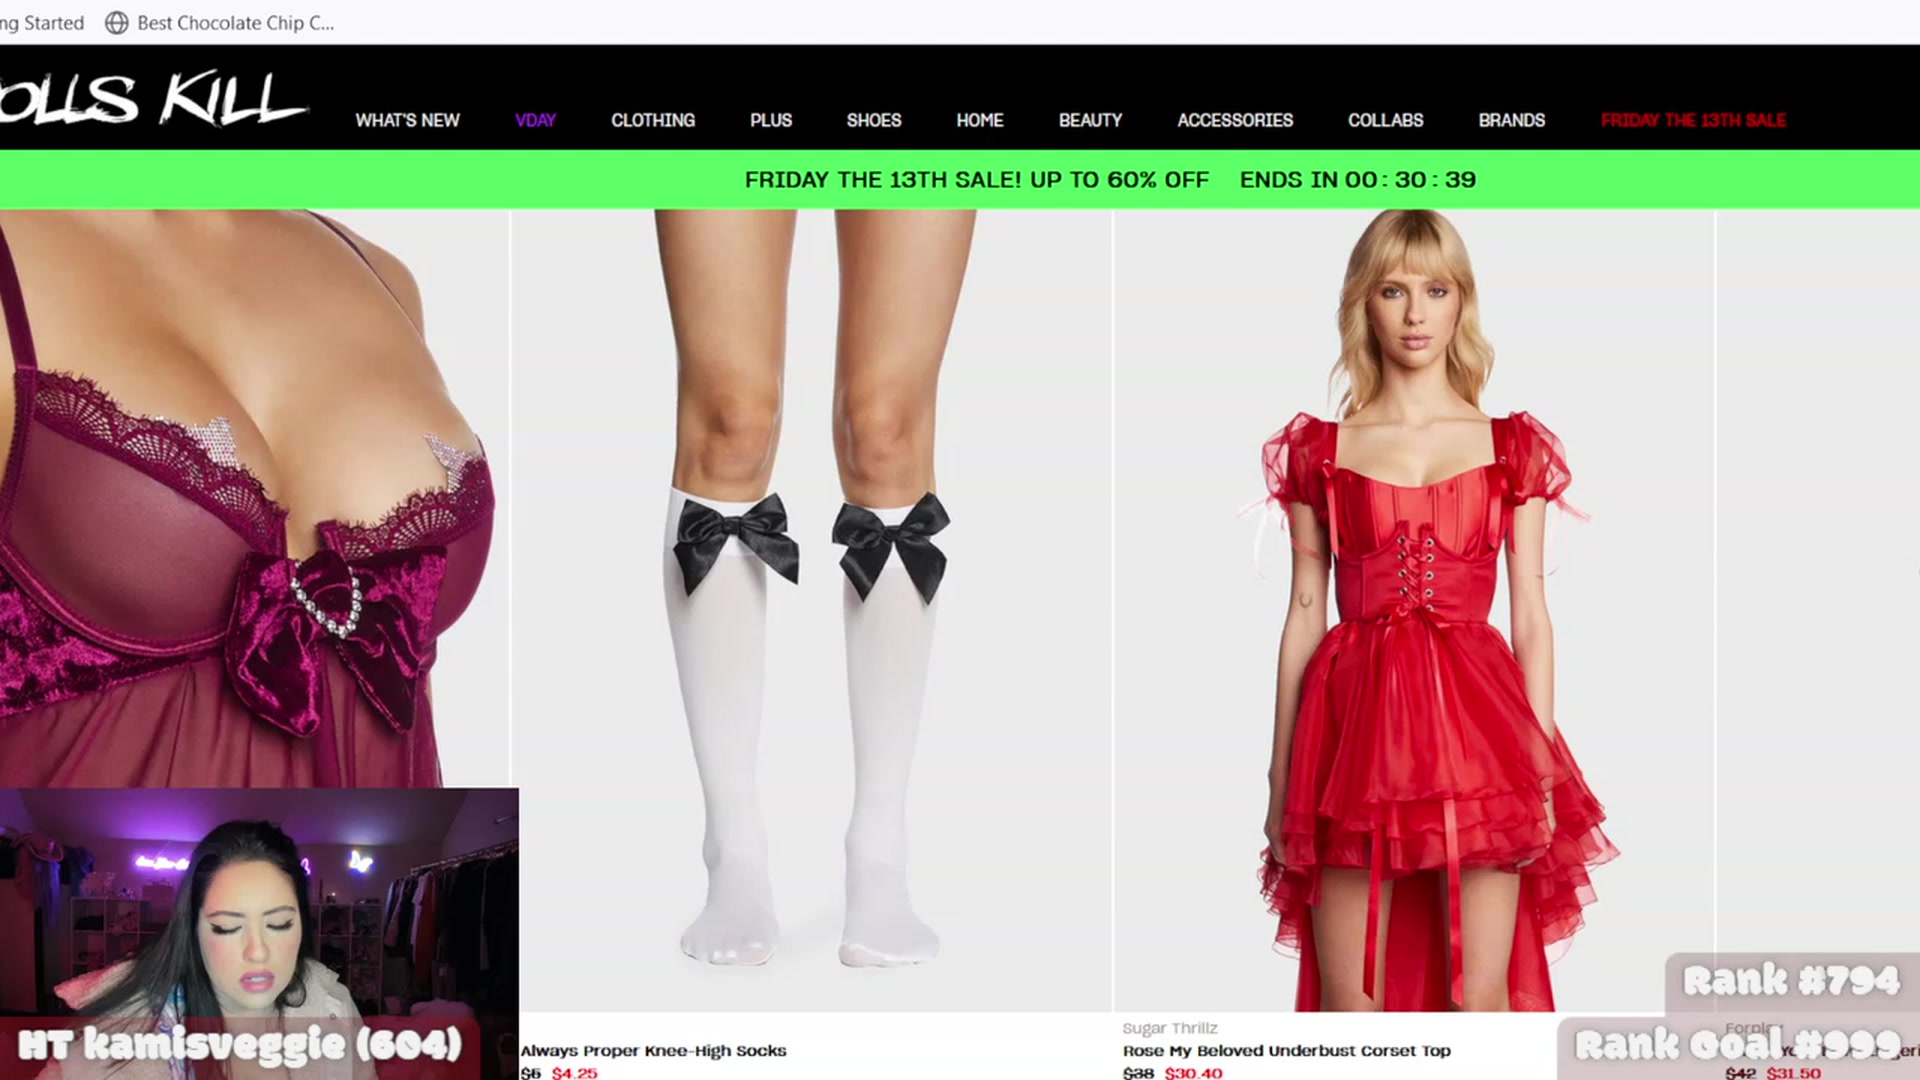
Task: Open the red corset dress product image
Action: 1414,610
